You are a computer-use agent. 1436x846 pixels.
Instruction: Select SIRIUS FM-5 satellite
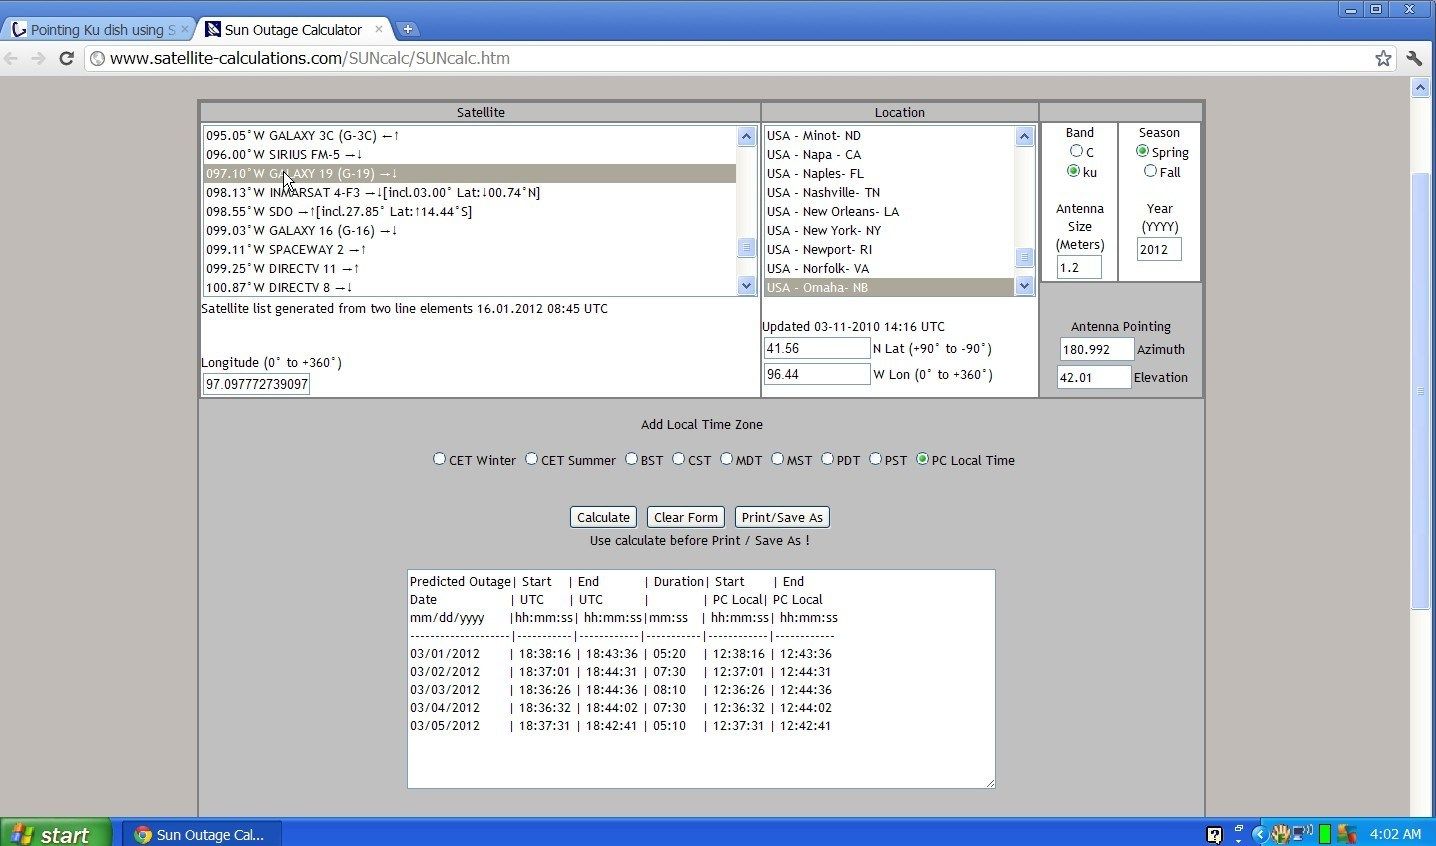coord(469,154)
